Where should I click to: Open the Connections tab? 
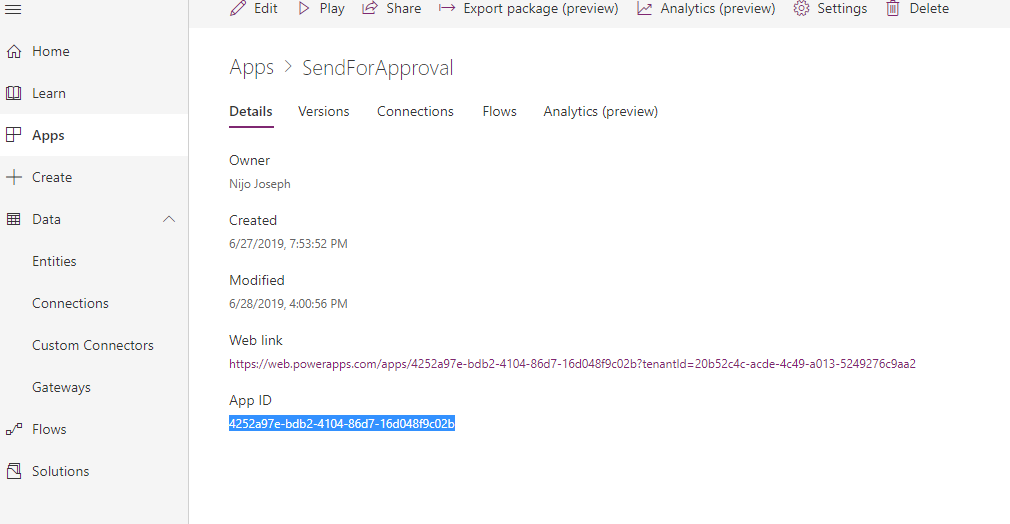click(x=415, y=111)
